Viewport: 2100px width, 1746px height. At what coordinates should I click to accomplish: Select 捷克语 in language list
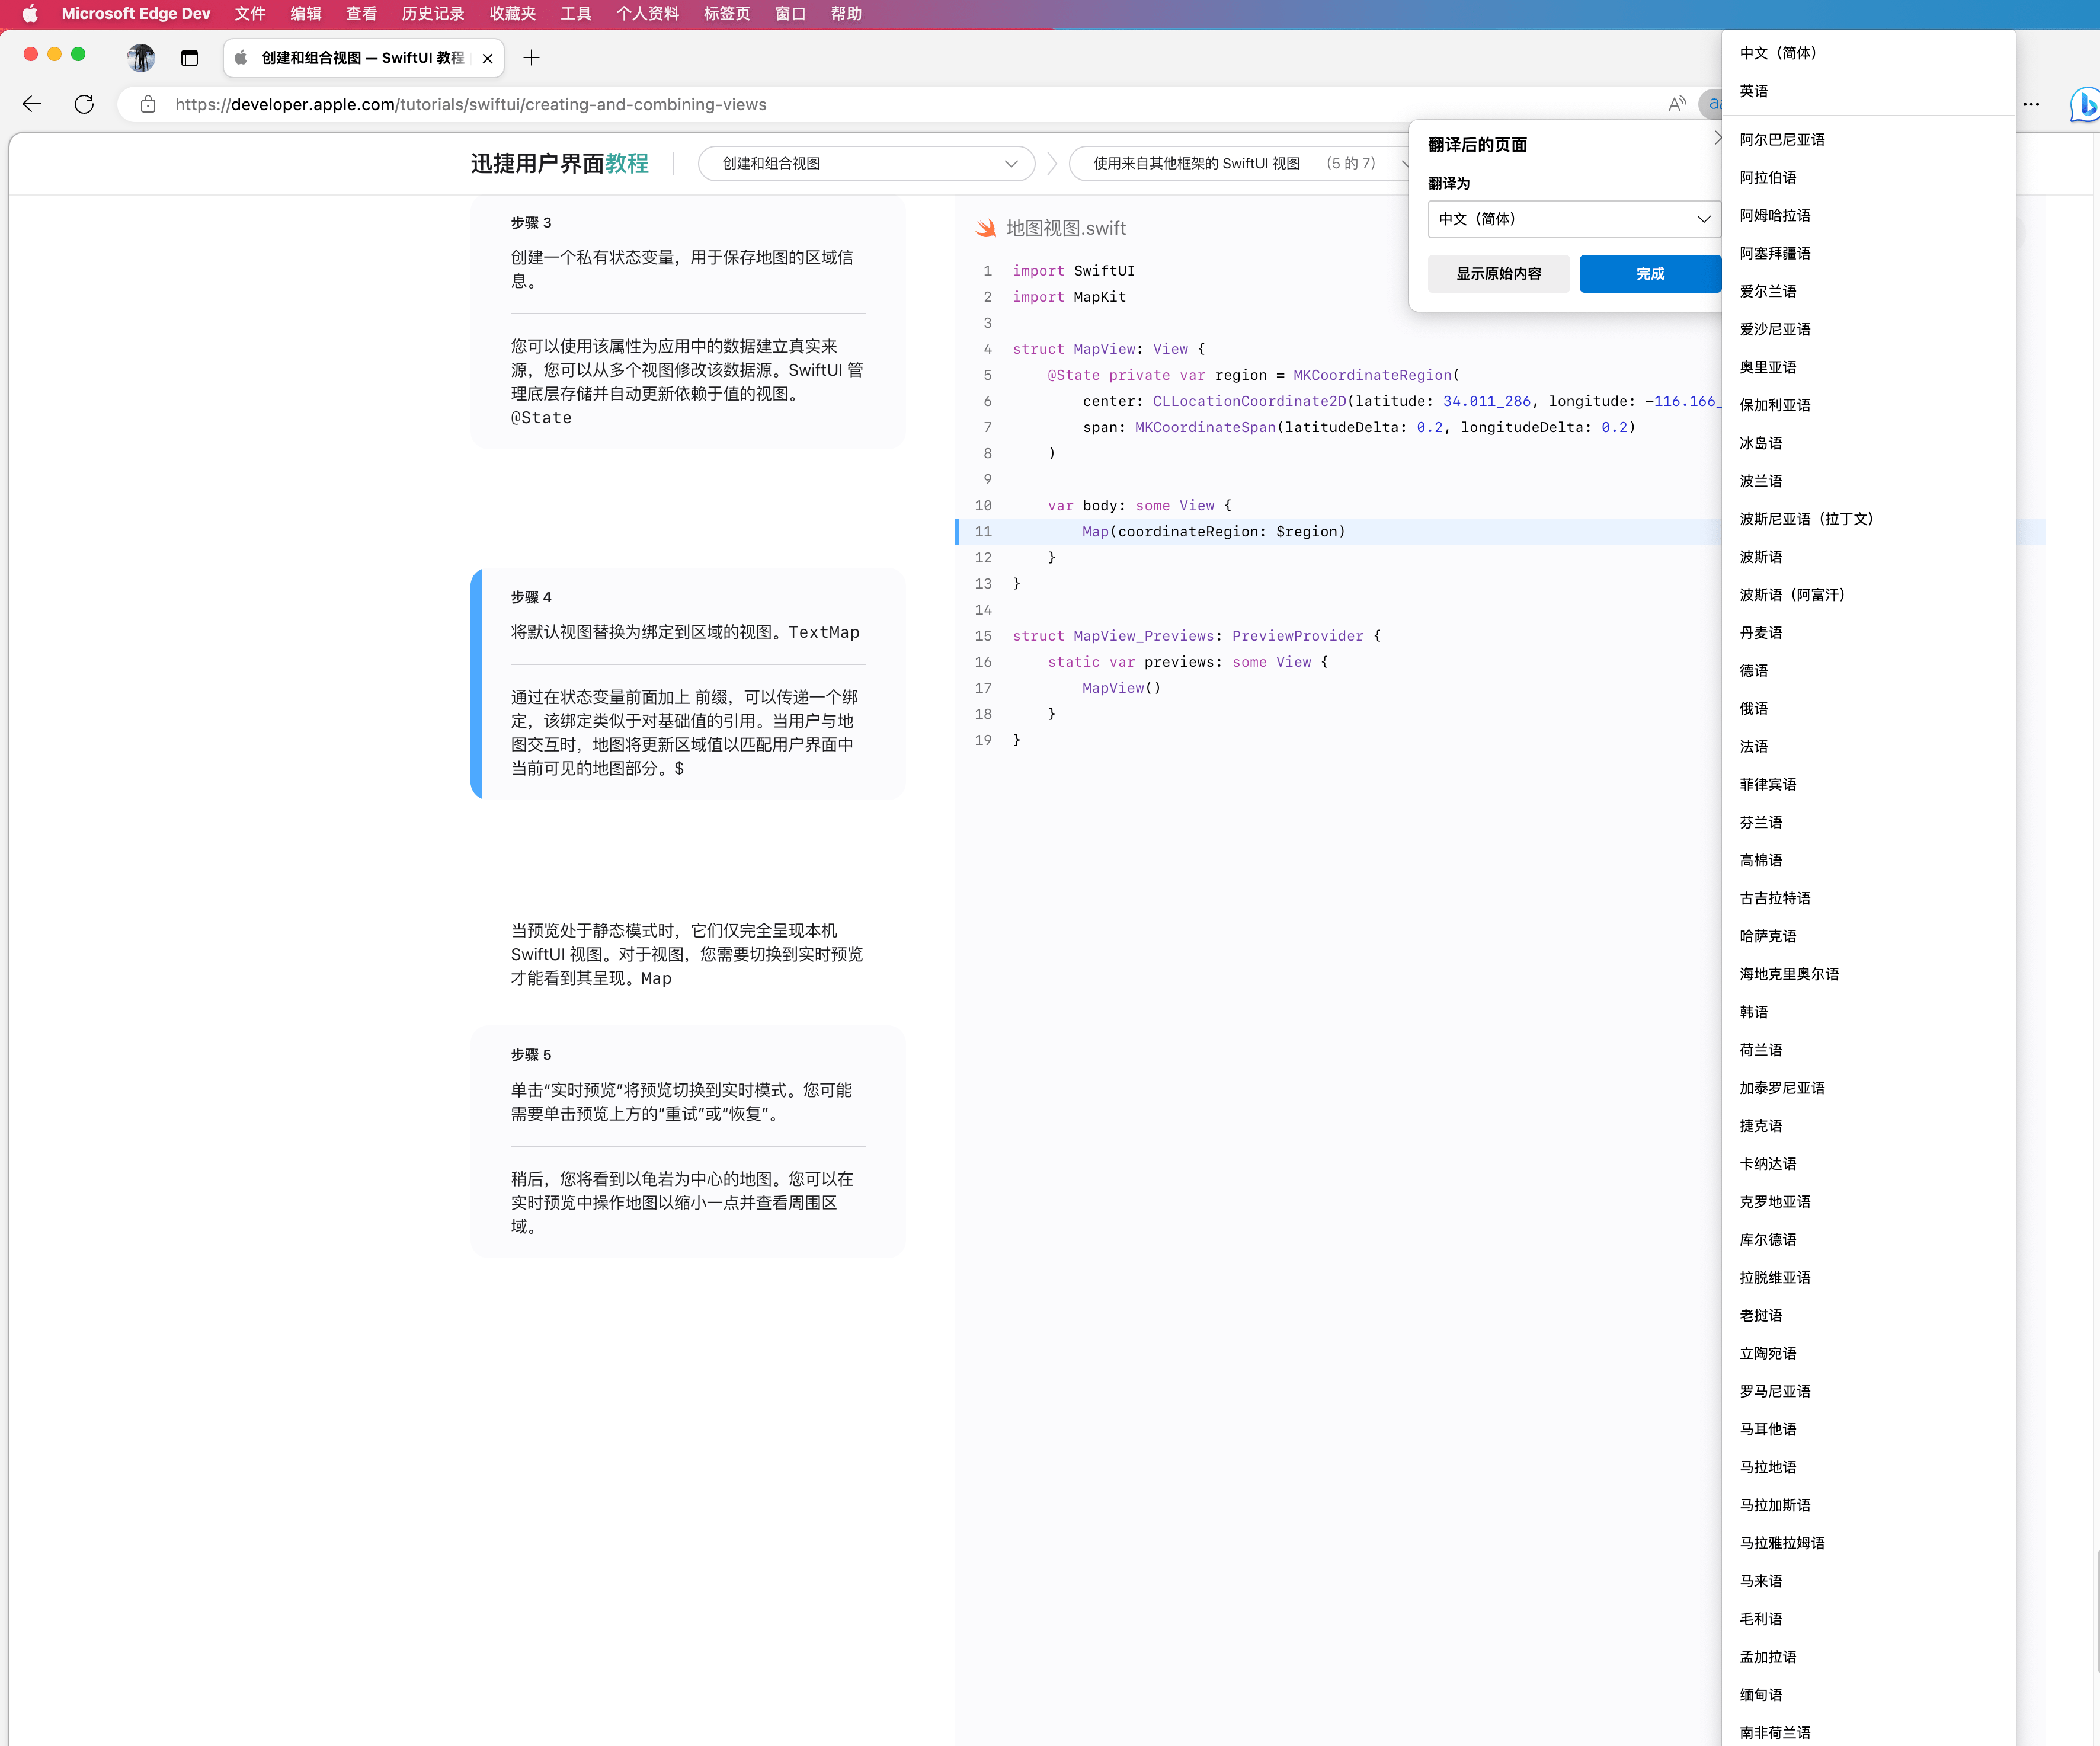1868,1126
